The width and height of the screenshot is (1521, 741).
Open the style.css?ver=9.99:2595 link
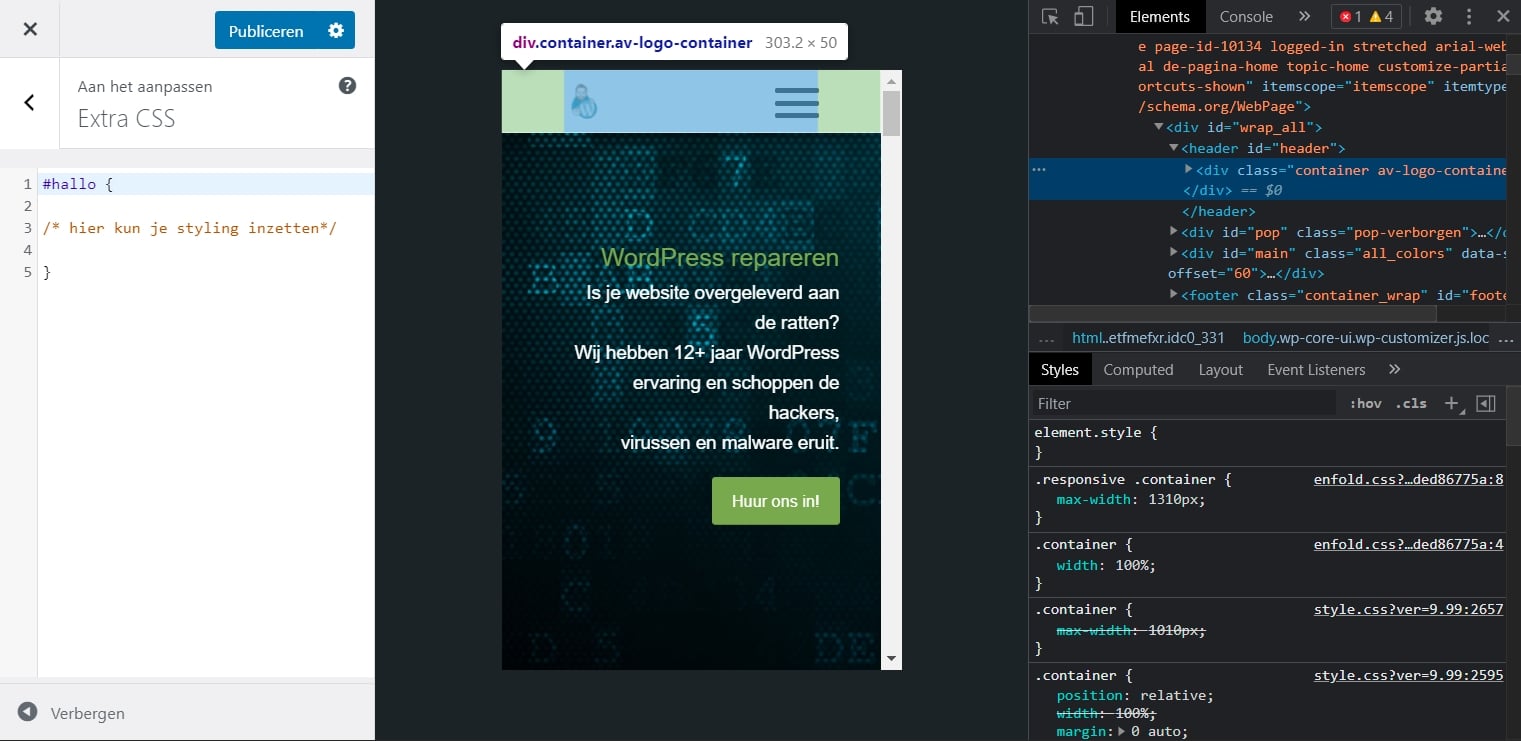tap(1408, 675)
